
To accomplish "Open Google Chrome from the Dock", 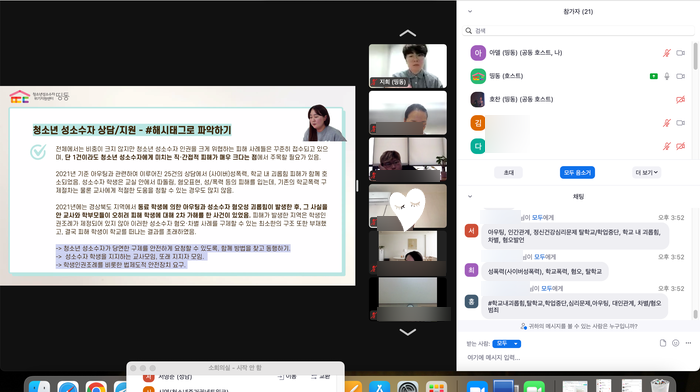I will pyautogui.click(x=96, y=387).
